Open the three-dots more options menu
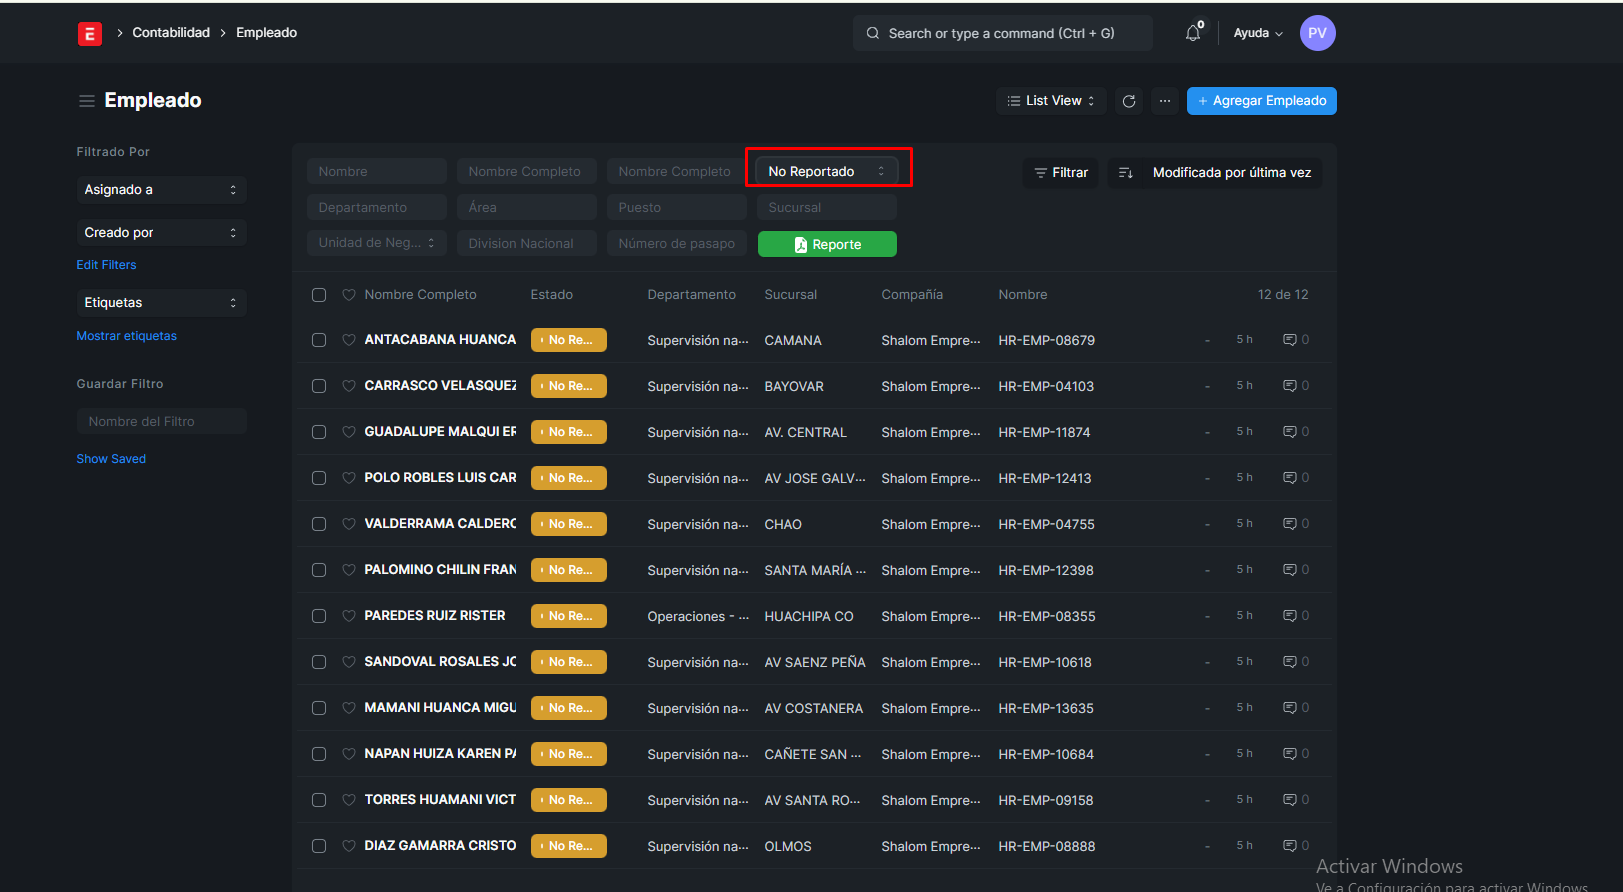 point(1164,101)
